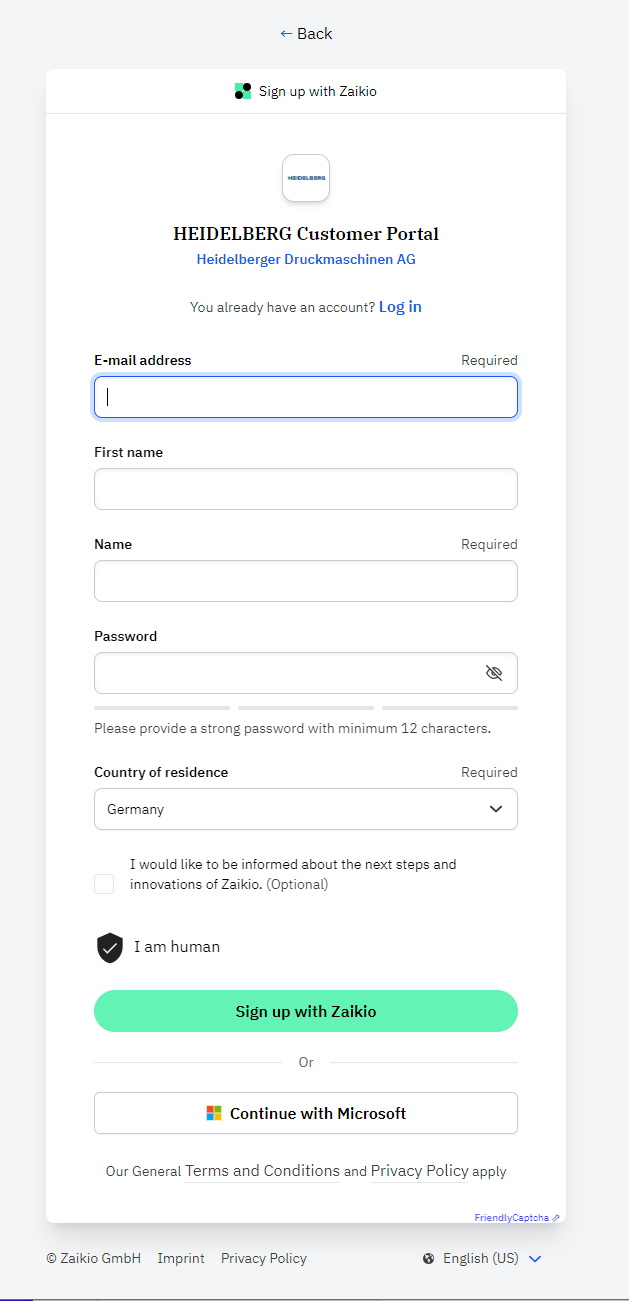
Task: Click the Zaikio logo icon in the header
Action: click(242, 91)
